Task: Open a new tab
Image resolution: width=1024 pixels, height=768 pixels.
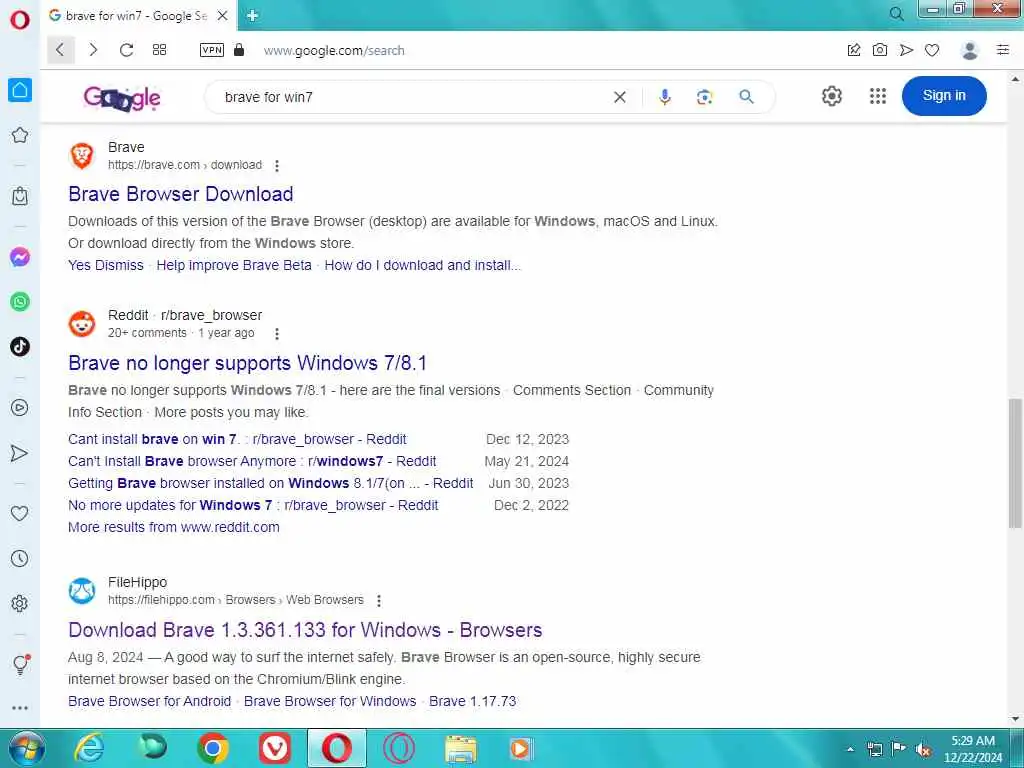Action: 253,15
